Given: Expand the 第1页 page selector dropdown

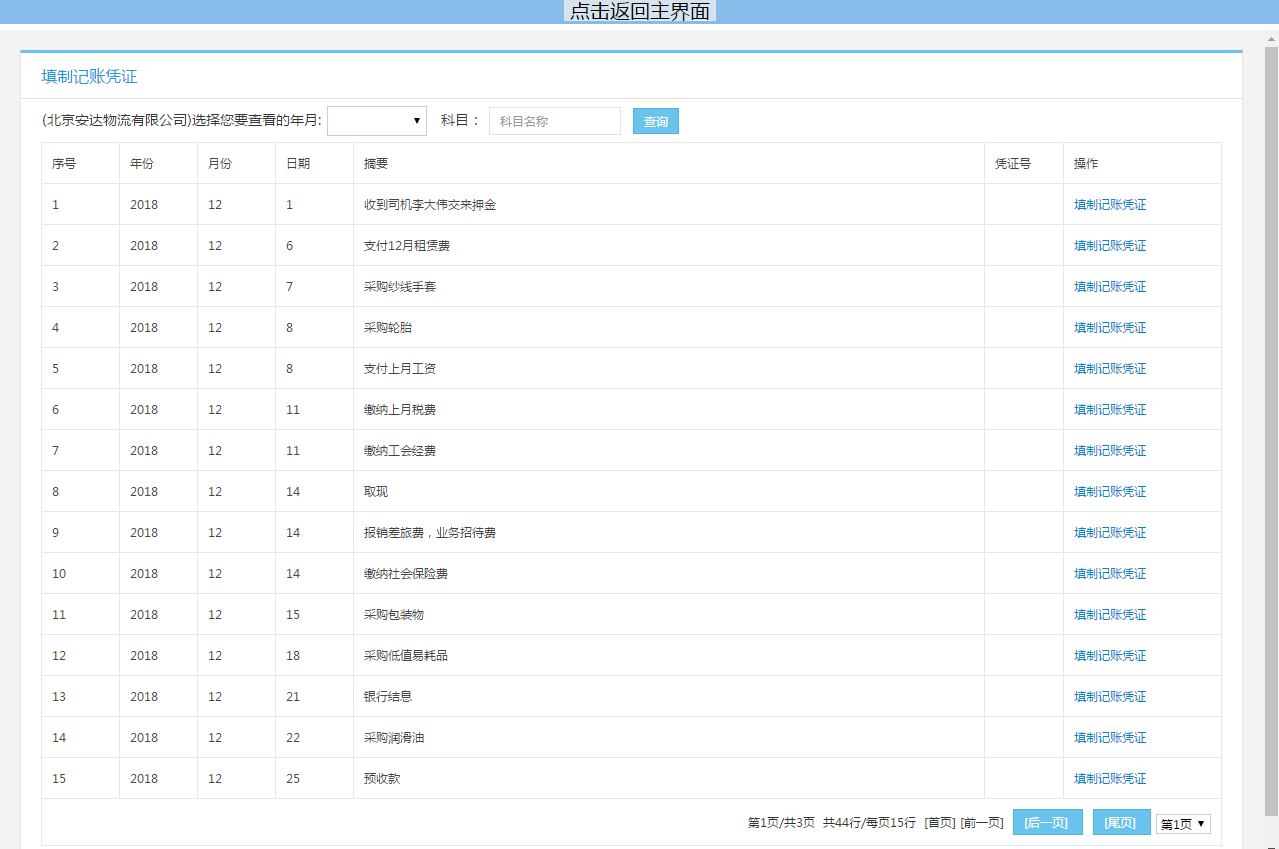Looking at the screenshot, I should click(x=1183, y=824).
